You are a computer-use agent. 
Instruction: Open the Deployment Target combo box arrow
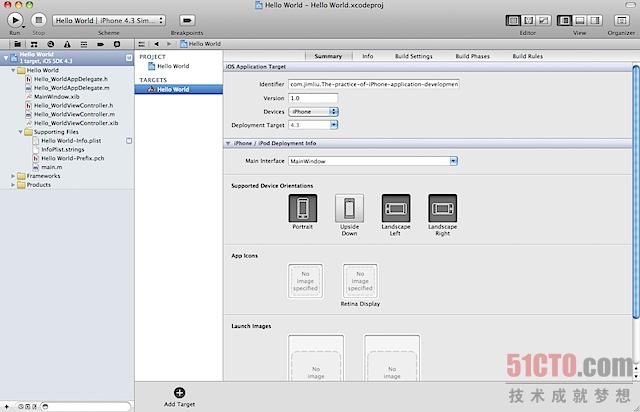(334, 125)
